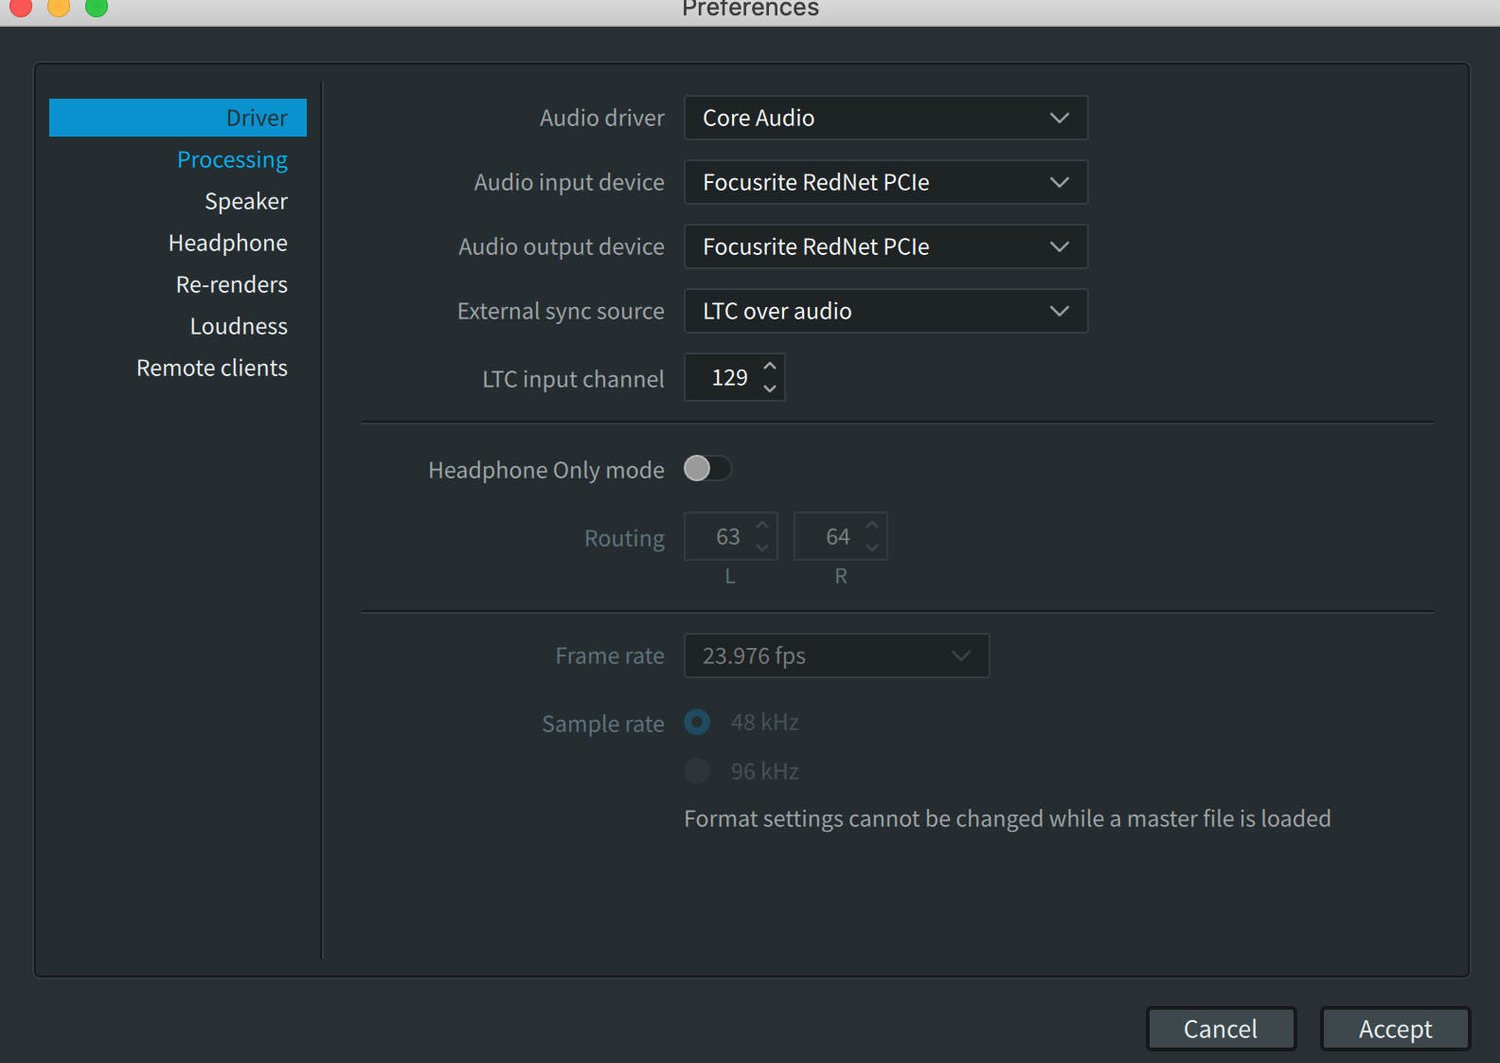The image size is (1500, 1063).
Task: Open the Re-renders settings page
Action: point(231,284)
